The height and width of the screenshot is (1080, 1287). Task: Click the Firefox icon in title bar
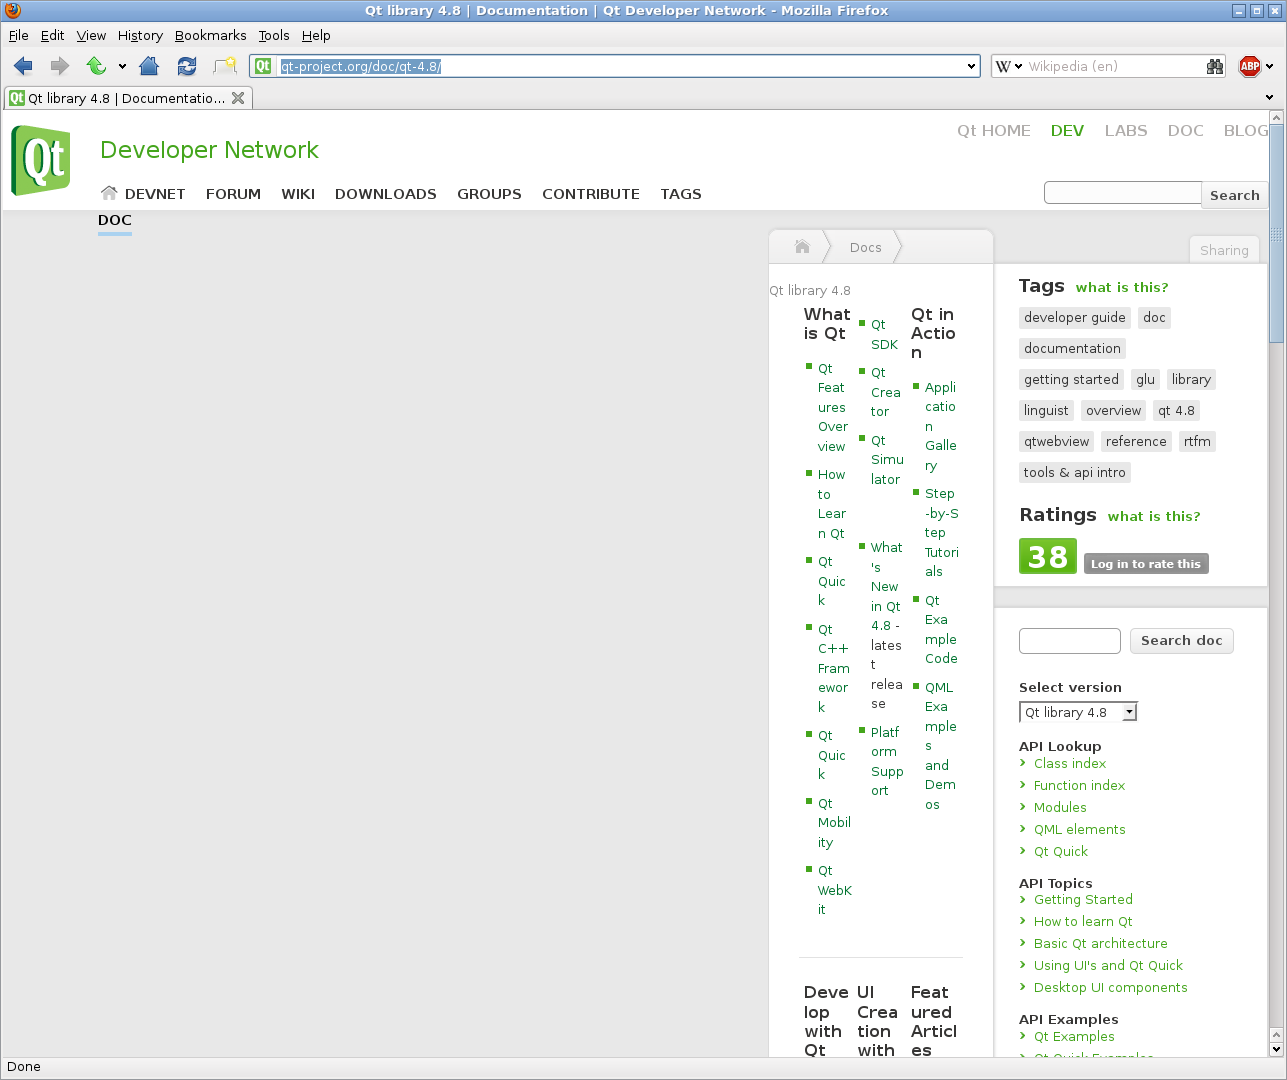coord(12,11)
